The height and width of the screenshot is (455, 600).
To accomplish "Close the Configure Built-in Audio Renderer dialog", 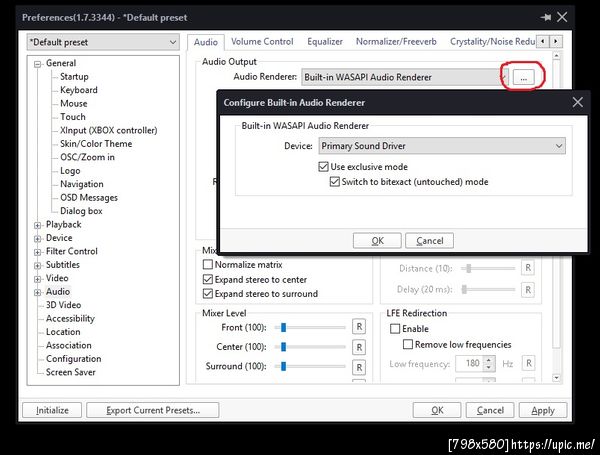I will 577,102.
